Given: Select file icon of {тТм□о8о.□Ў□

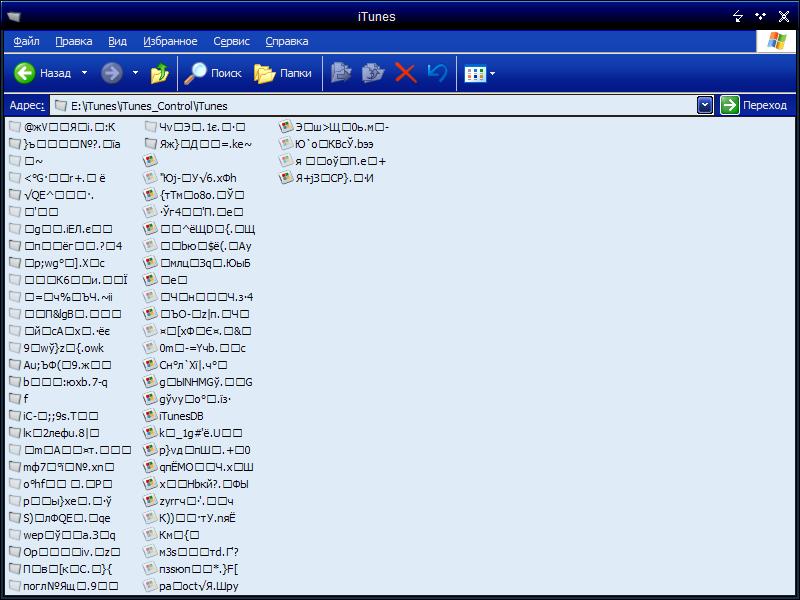Looking at the screenshot, I should (x=150, y=194).
